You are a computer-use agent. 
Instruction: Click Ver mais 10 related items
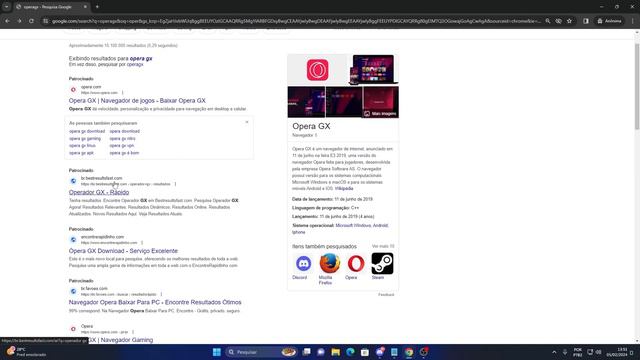(x=383, y=246)
